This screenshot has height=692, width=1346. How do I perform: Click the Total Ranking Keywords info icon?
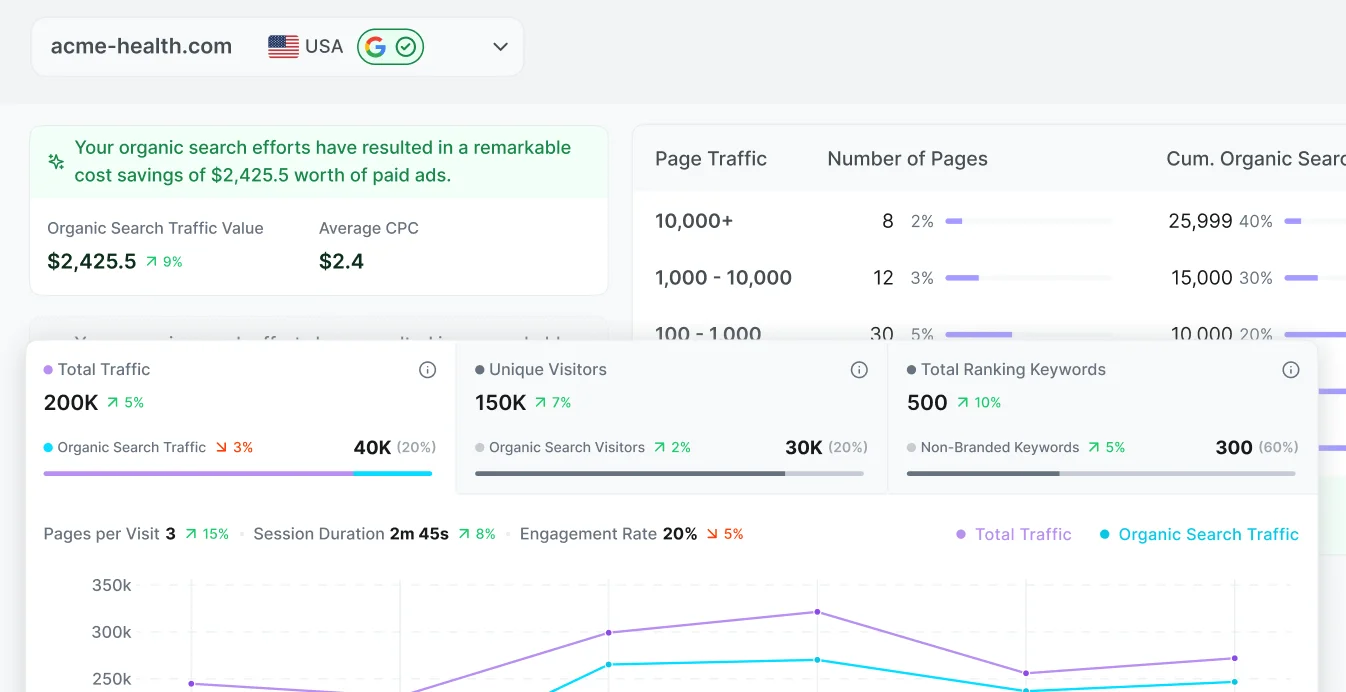pyautogui.click(x=1291, y=369)
